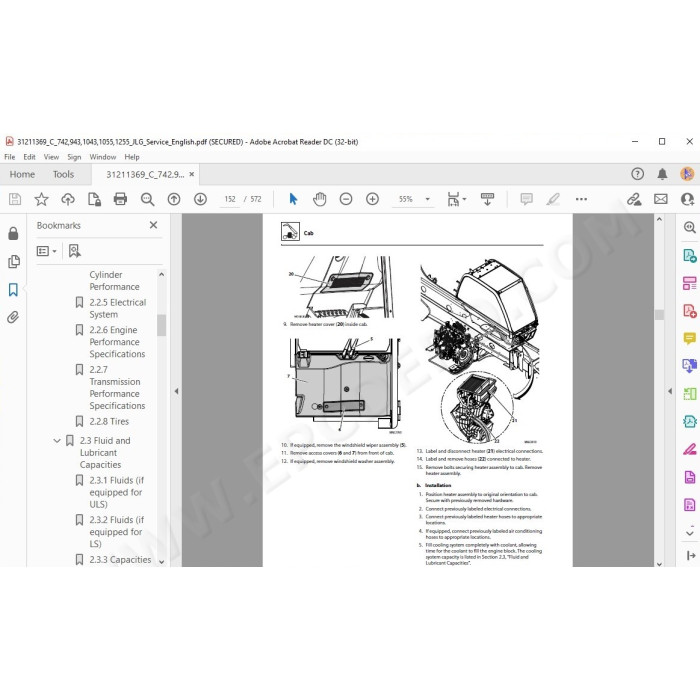Click the Print file icon
Image resolution: width=700 pixels, height=700 pixels.
(x=121, y=199)
